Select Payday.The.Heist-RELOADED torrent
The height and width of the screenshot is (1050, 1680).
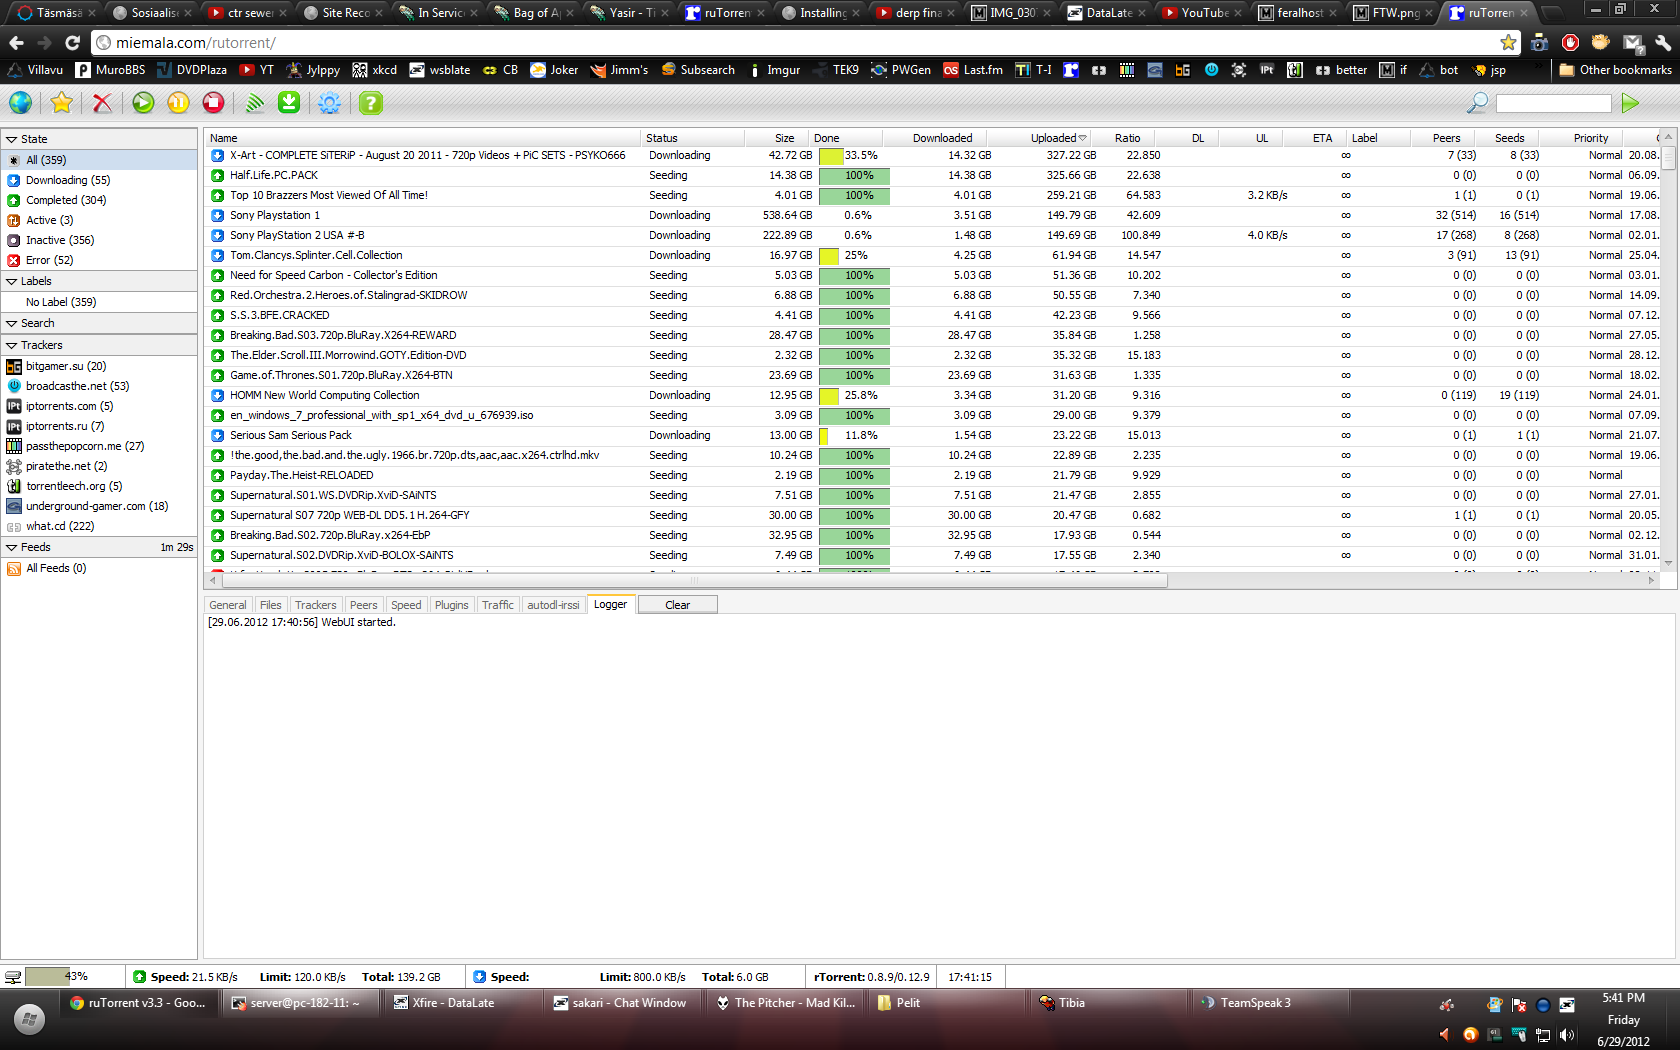pos(934,475)
